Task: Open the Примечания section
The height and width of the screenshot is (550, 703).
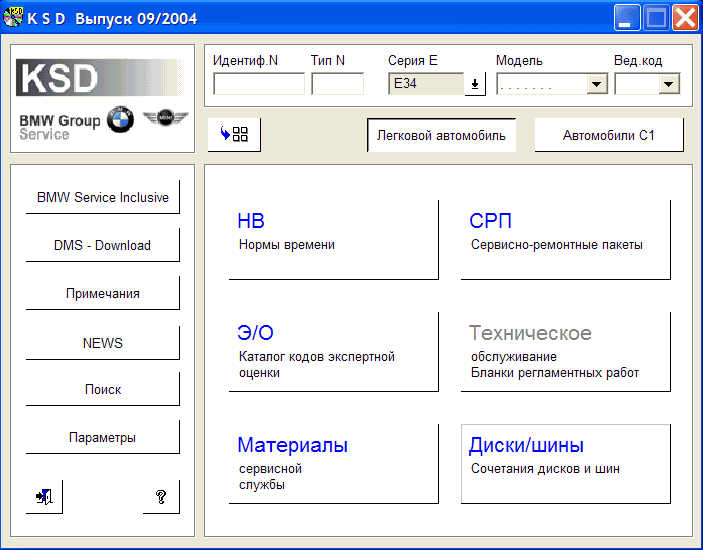Action: (103, 293)
